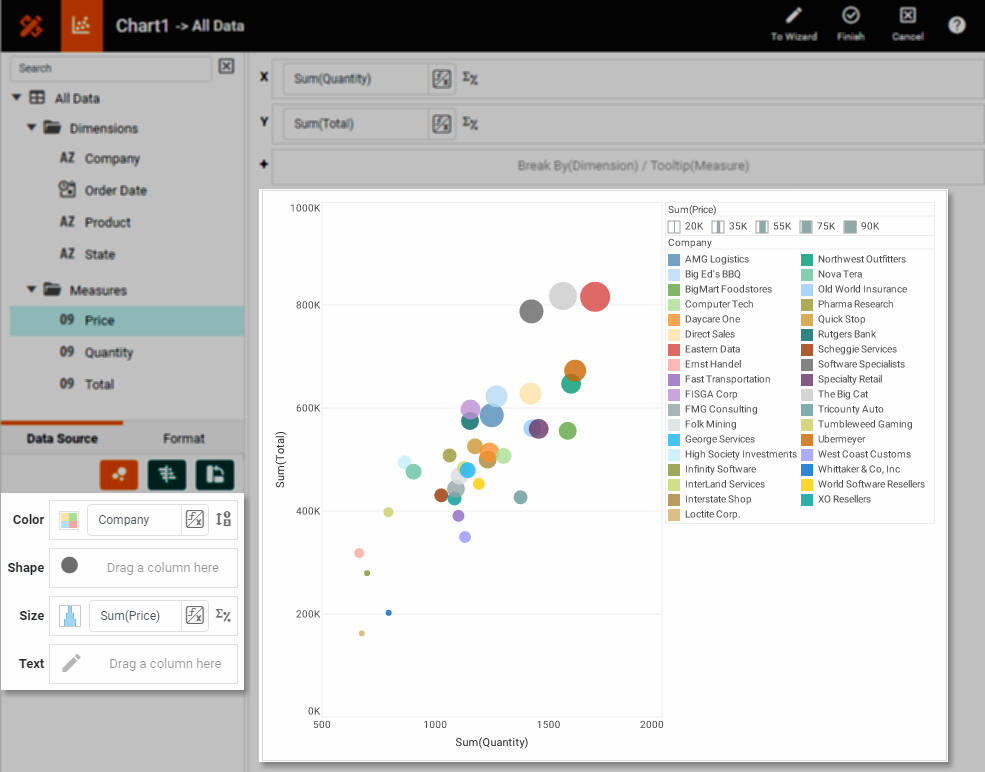Open the formula editor for the Color field Company
This screenshot has width=985, height=772.
click(x=196, y=519)
